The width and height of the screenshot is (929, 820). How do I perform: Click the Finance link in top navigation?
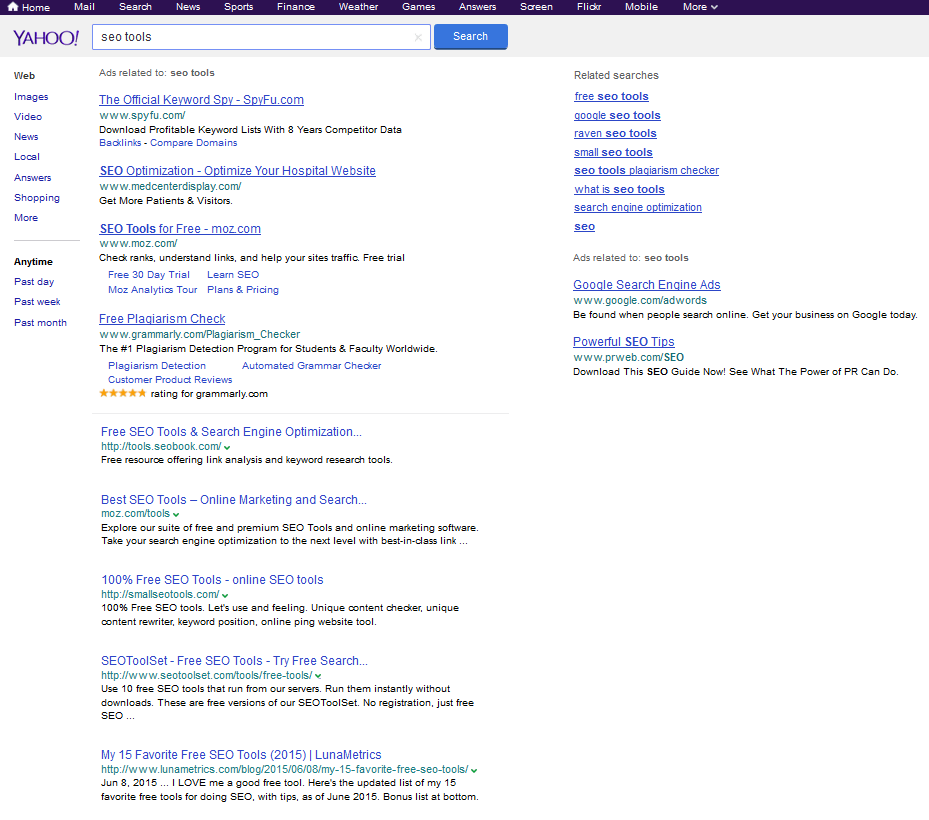pos(297,7)
